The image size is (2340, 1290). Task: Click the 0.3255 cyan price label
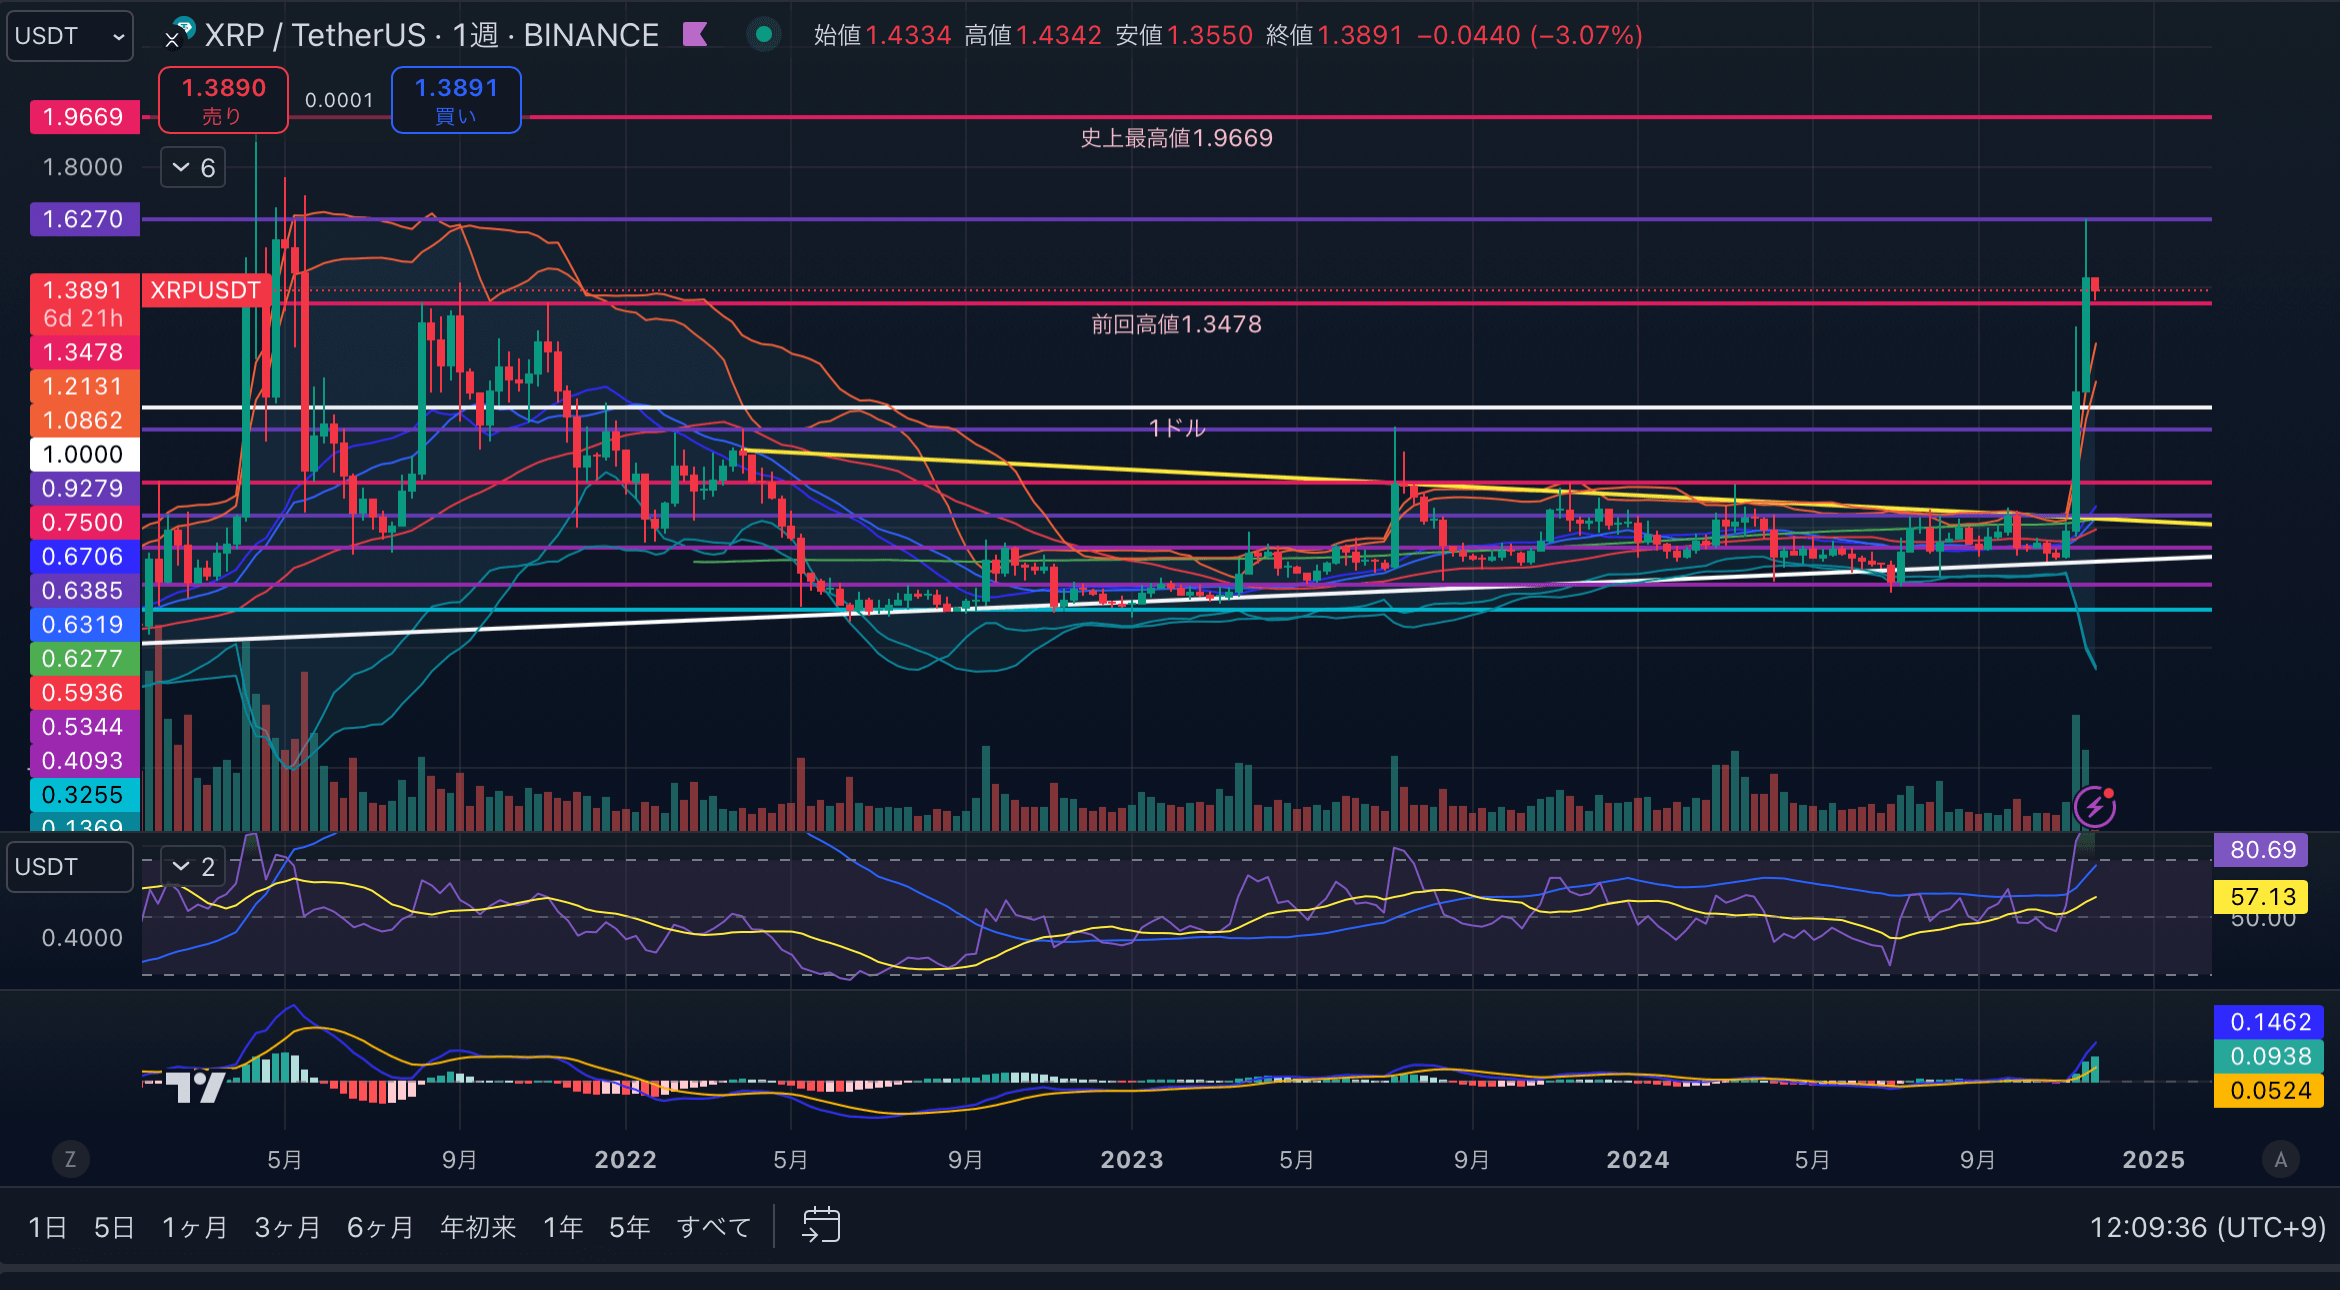(x=84, y=794)
